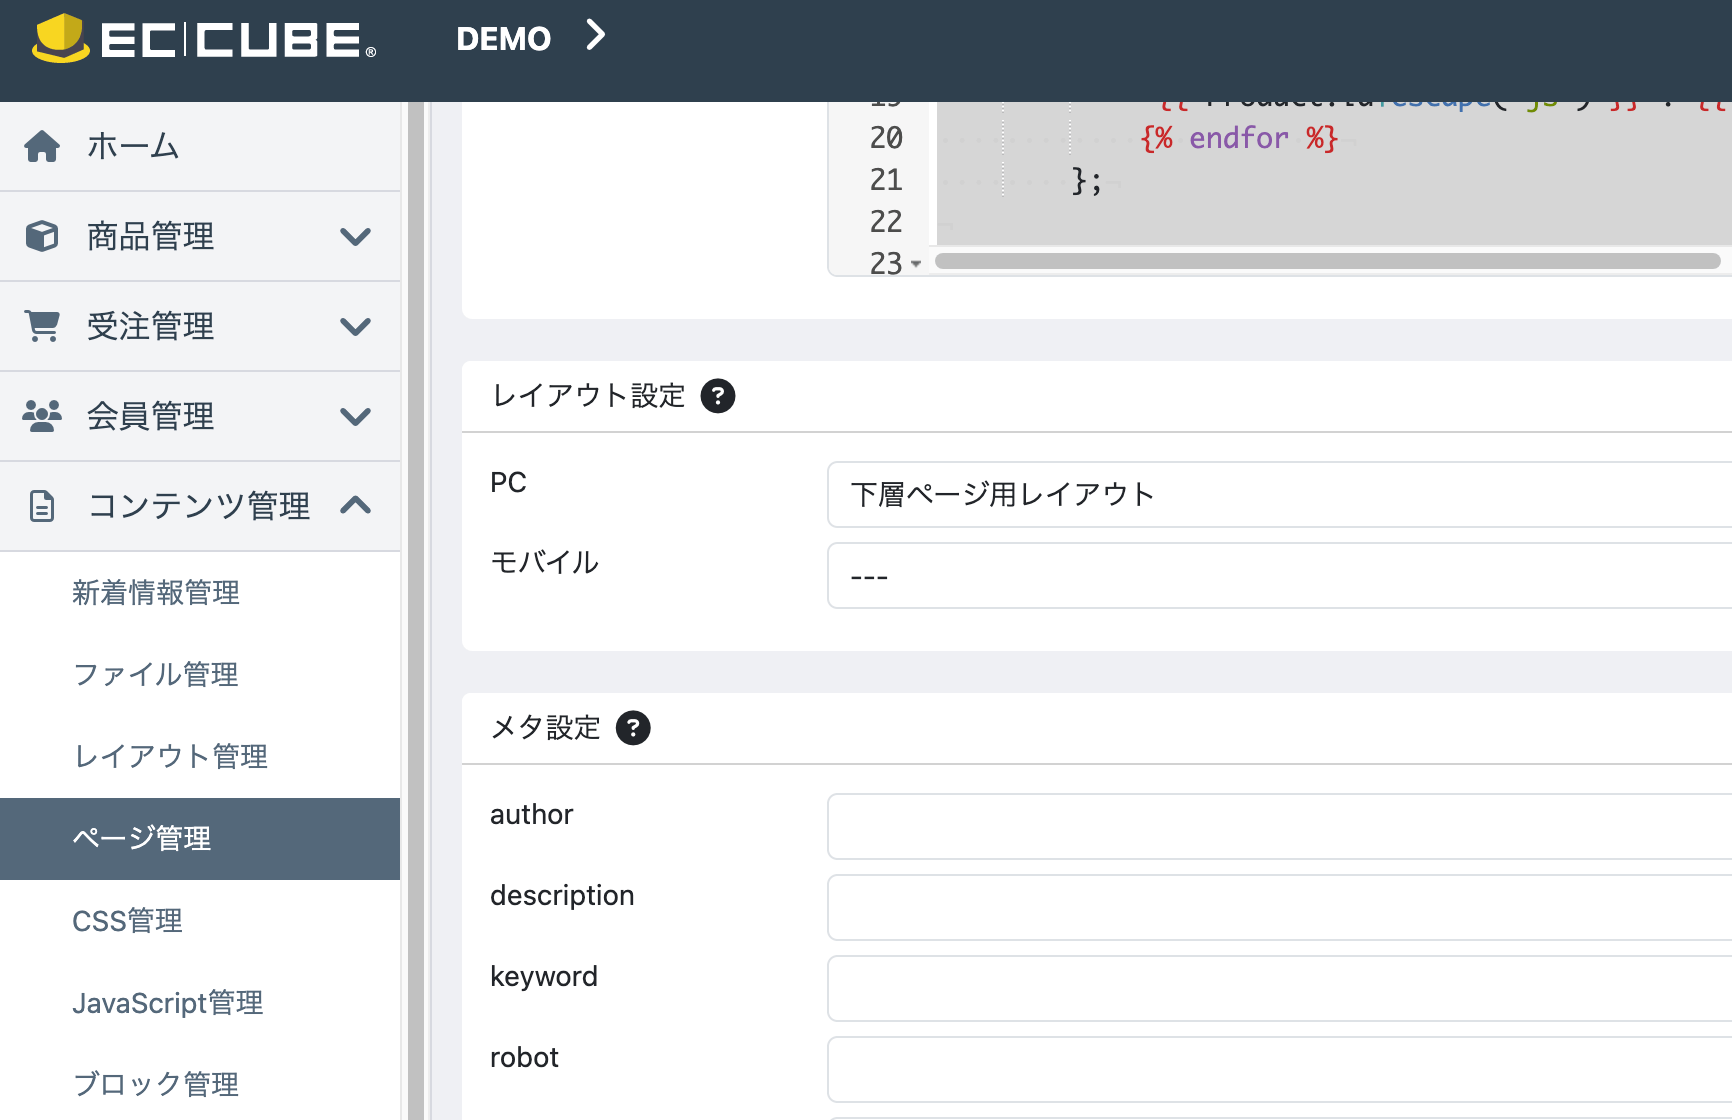Open 会員管理 menu item

pos(200,416)
